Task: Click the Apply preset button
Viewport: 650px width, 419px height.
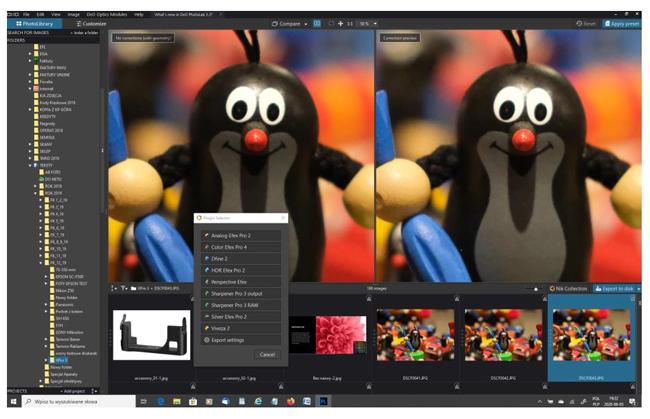Action: (622, 24)
